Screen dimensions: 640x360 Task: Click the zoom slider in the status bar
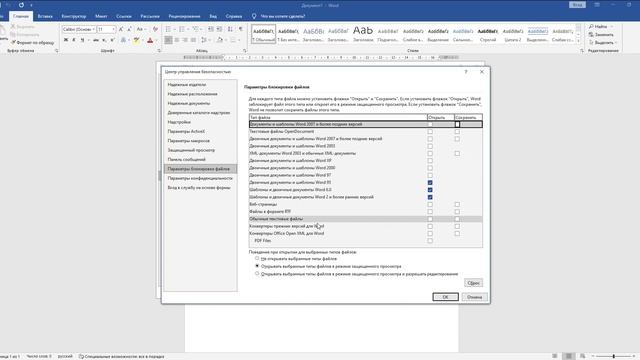pos(613,356)
